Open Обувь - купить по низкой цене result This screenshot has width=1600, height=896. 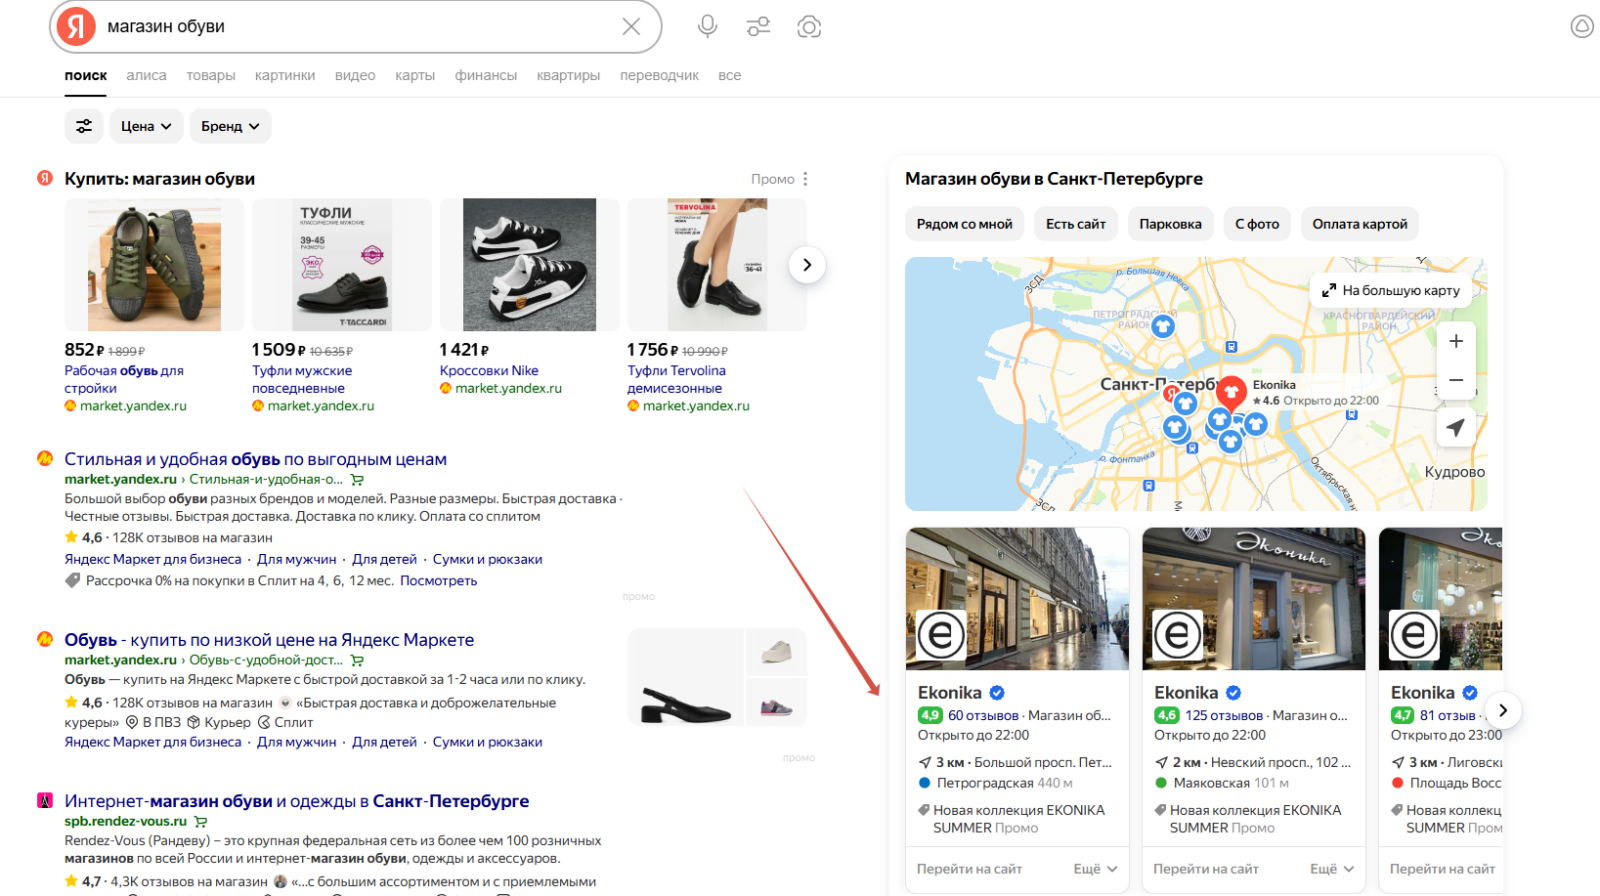click(269, 640)
